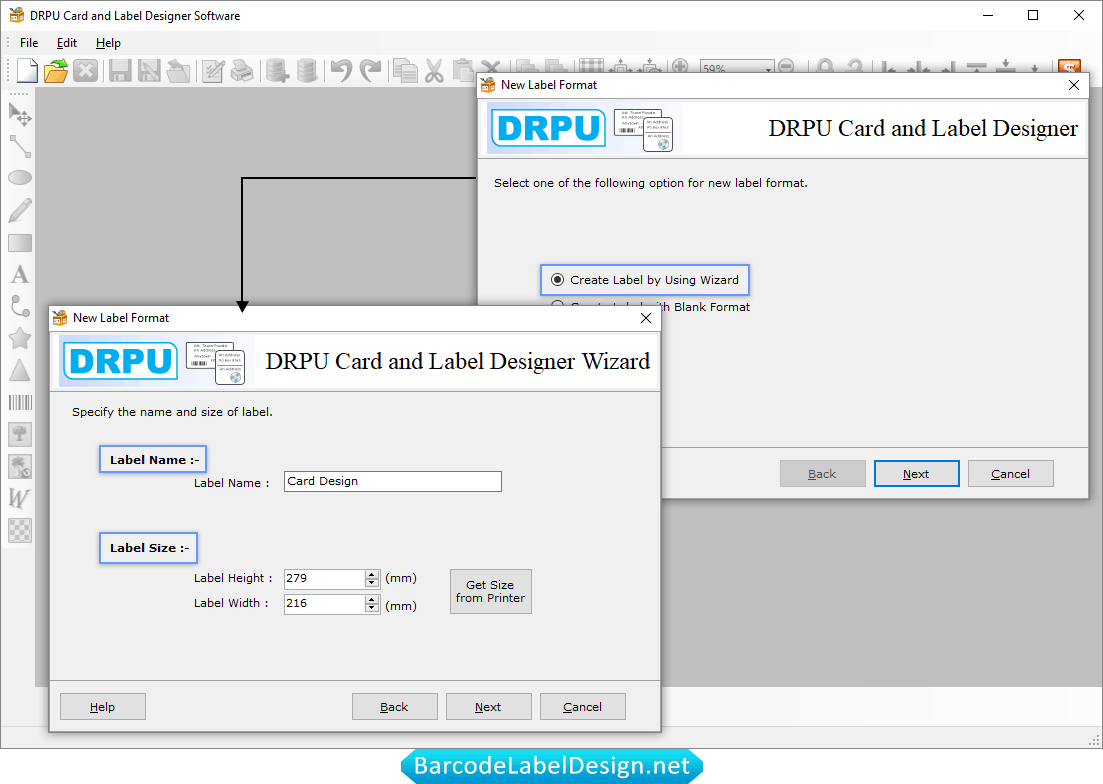Open a file with the folder icon
Viewport: 1103px width, 784px height.
(56, 71)
